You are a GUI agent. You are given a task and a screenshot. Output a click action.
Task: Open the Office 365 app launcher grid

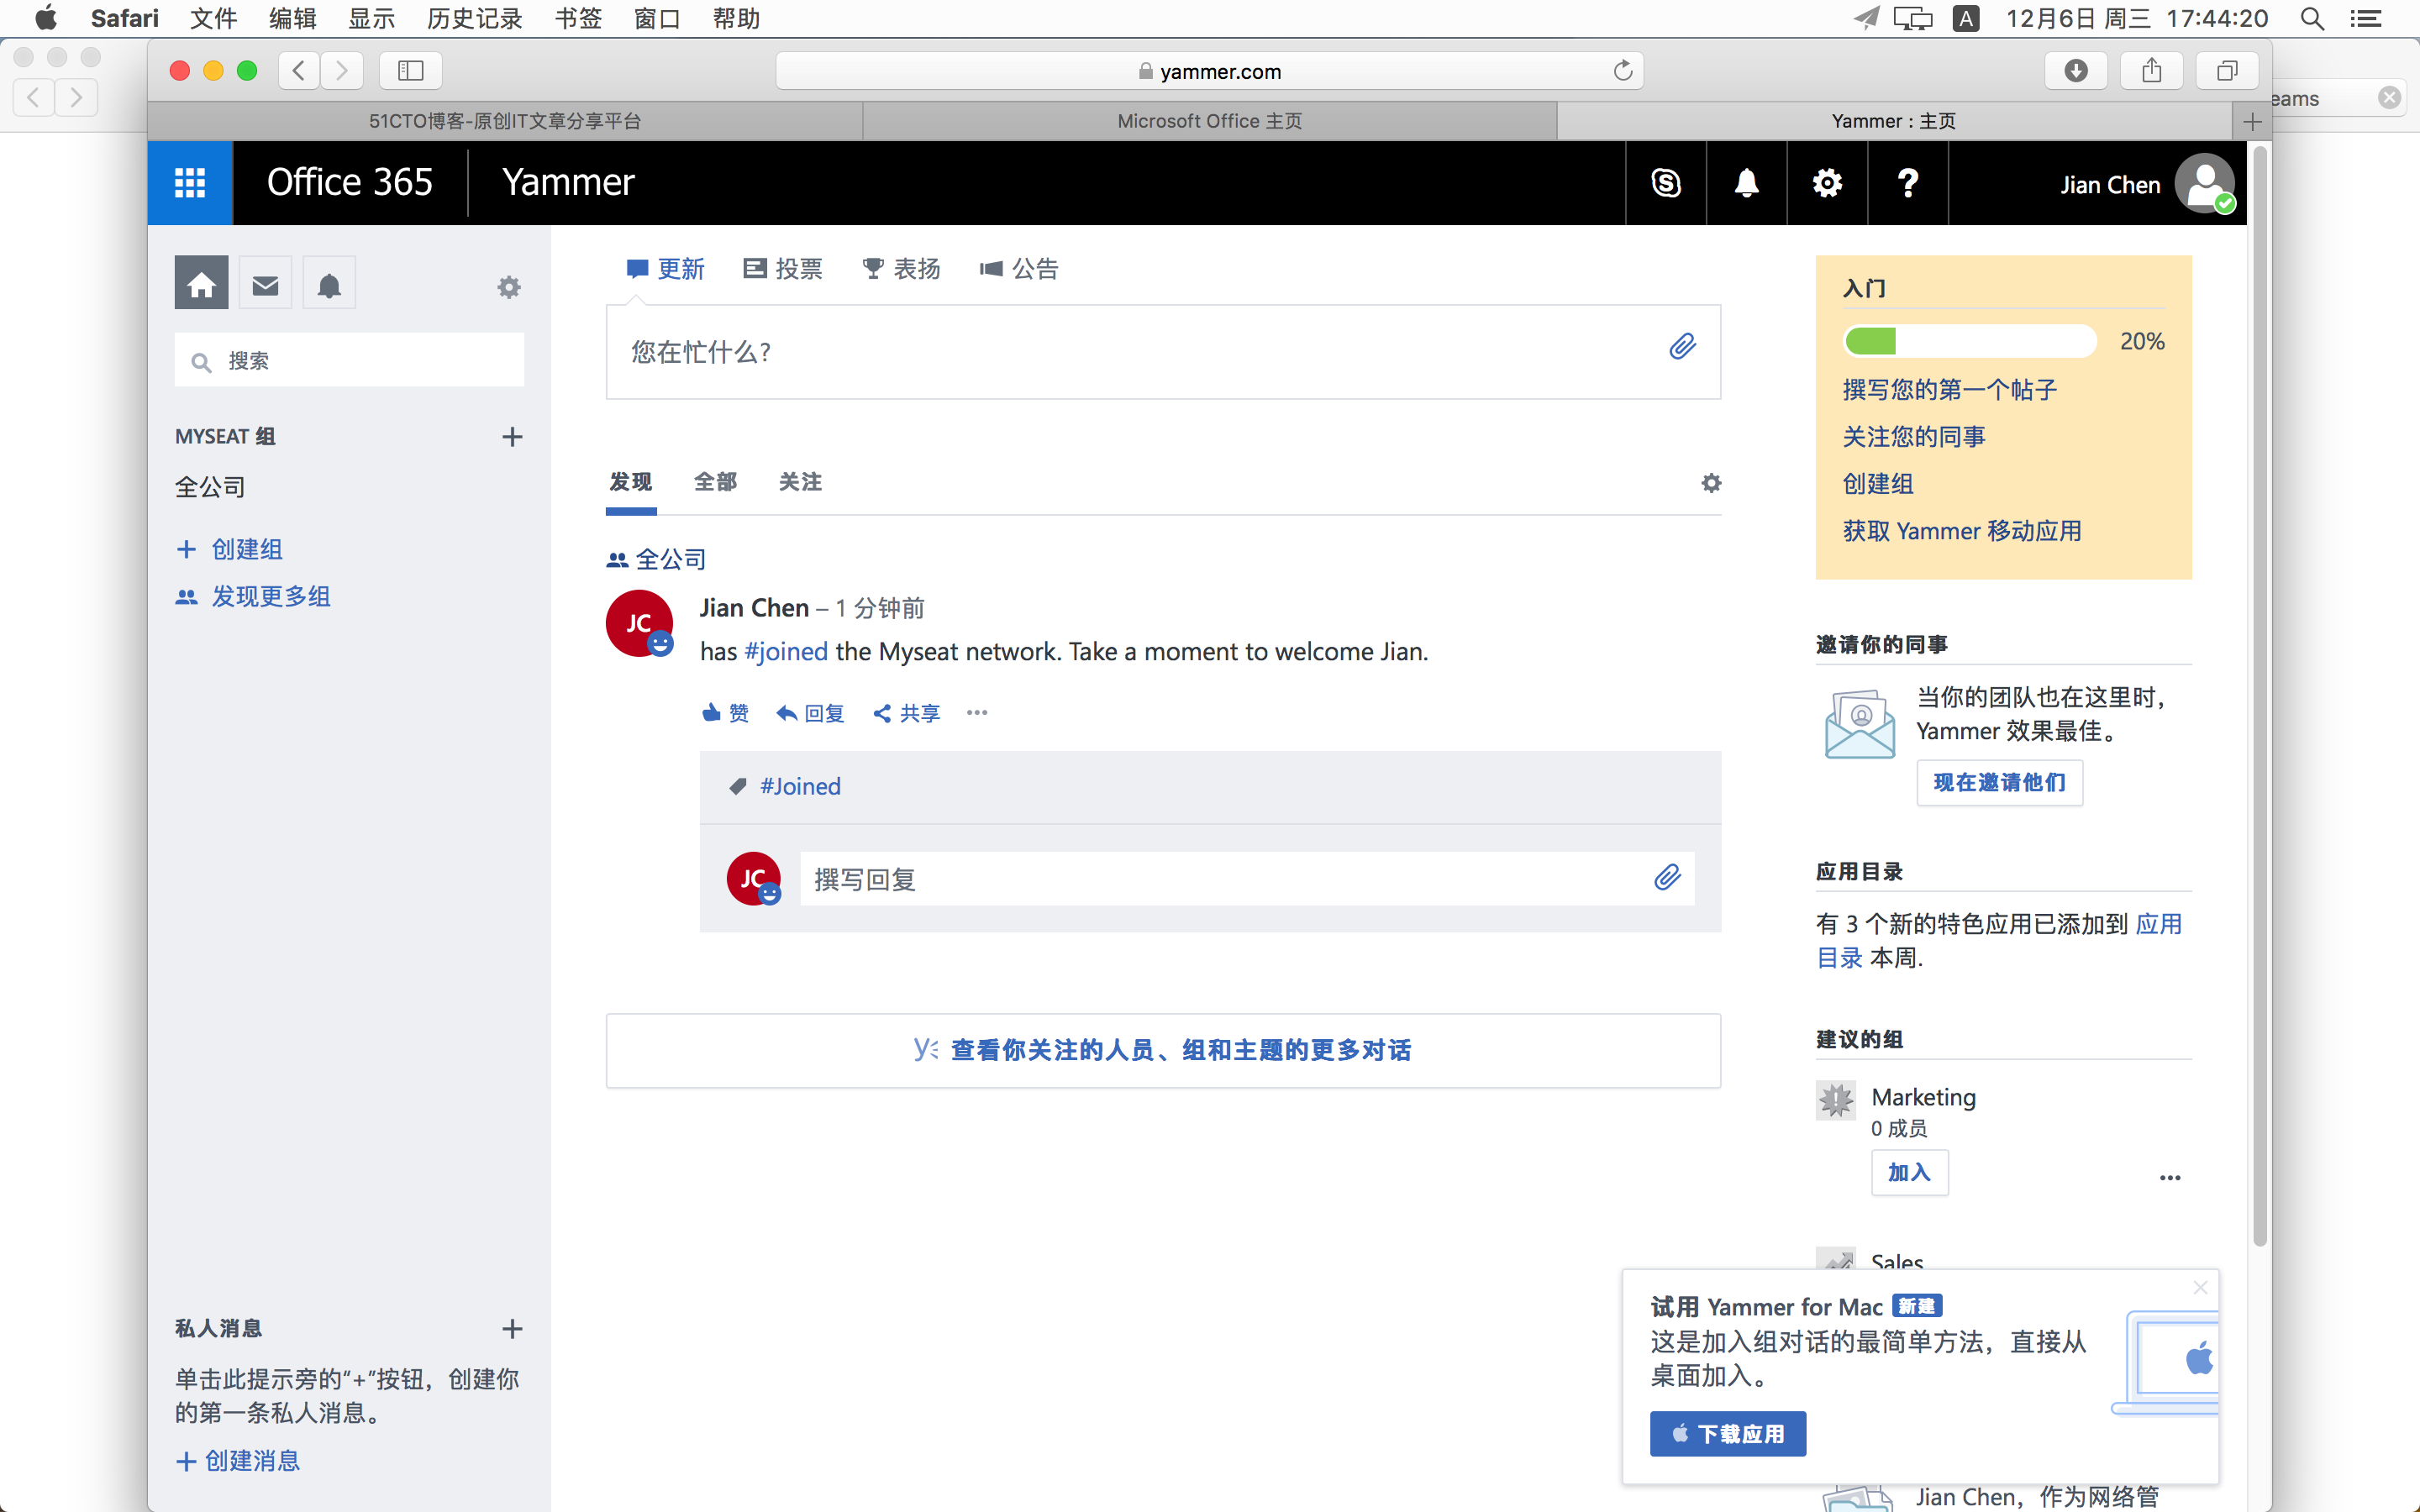190,183
